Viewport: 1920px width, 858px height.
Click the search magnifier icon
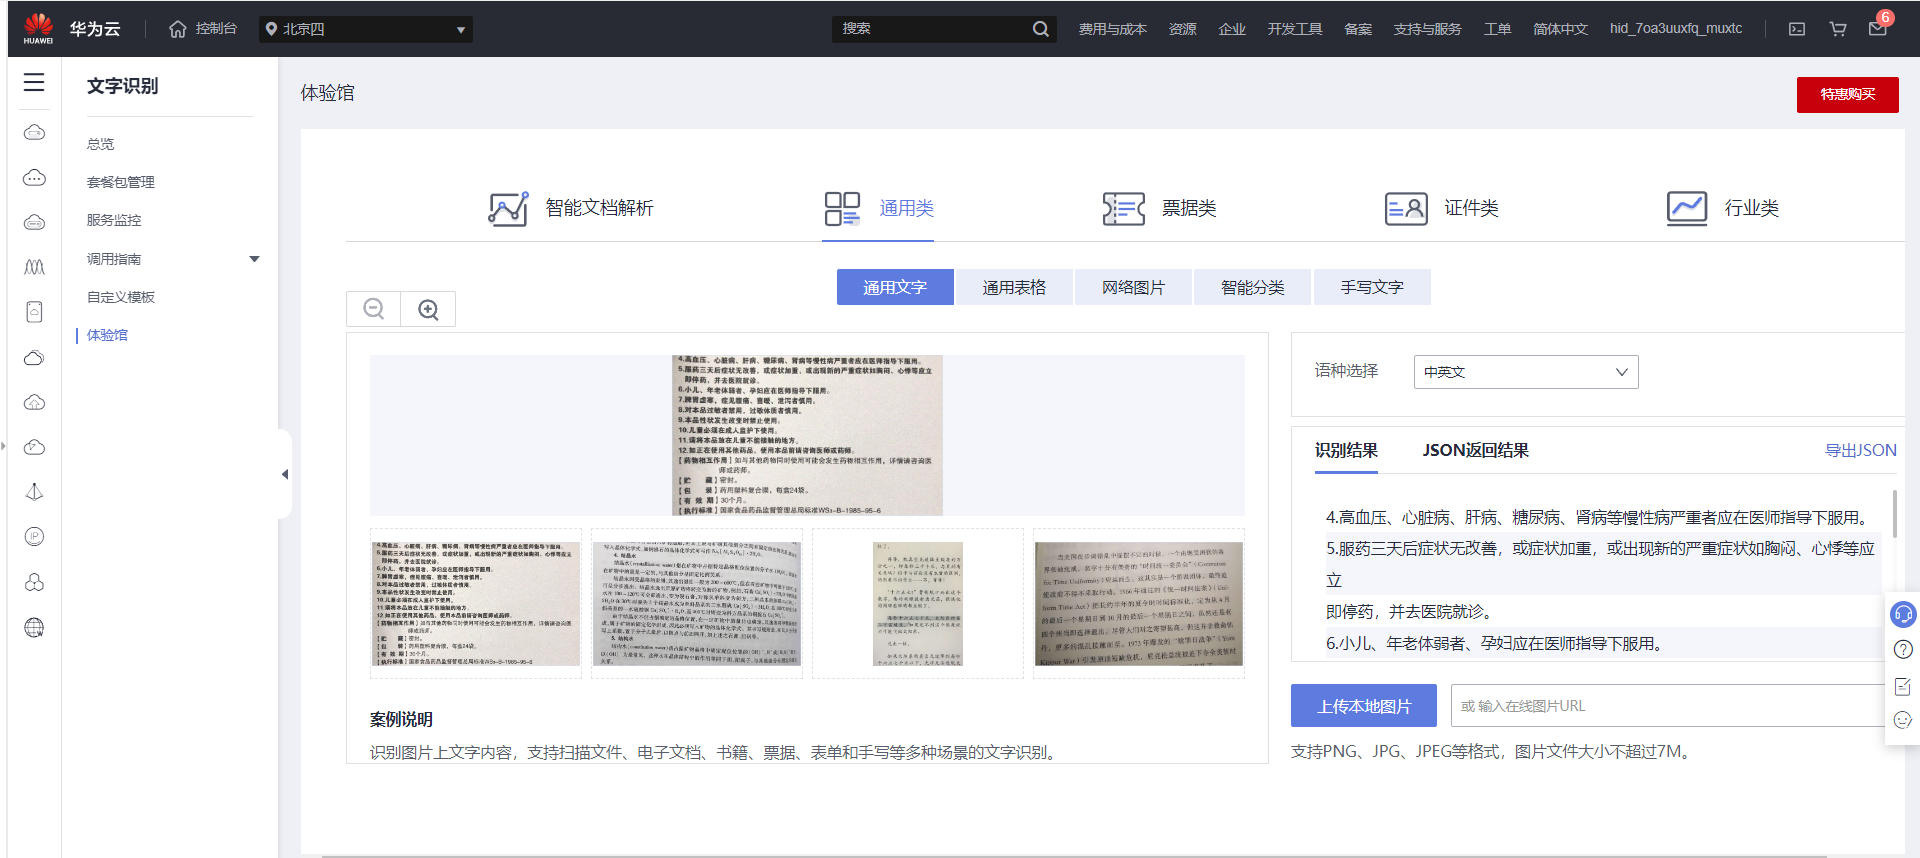pos(1041,29)
